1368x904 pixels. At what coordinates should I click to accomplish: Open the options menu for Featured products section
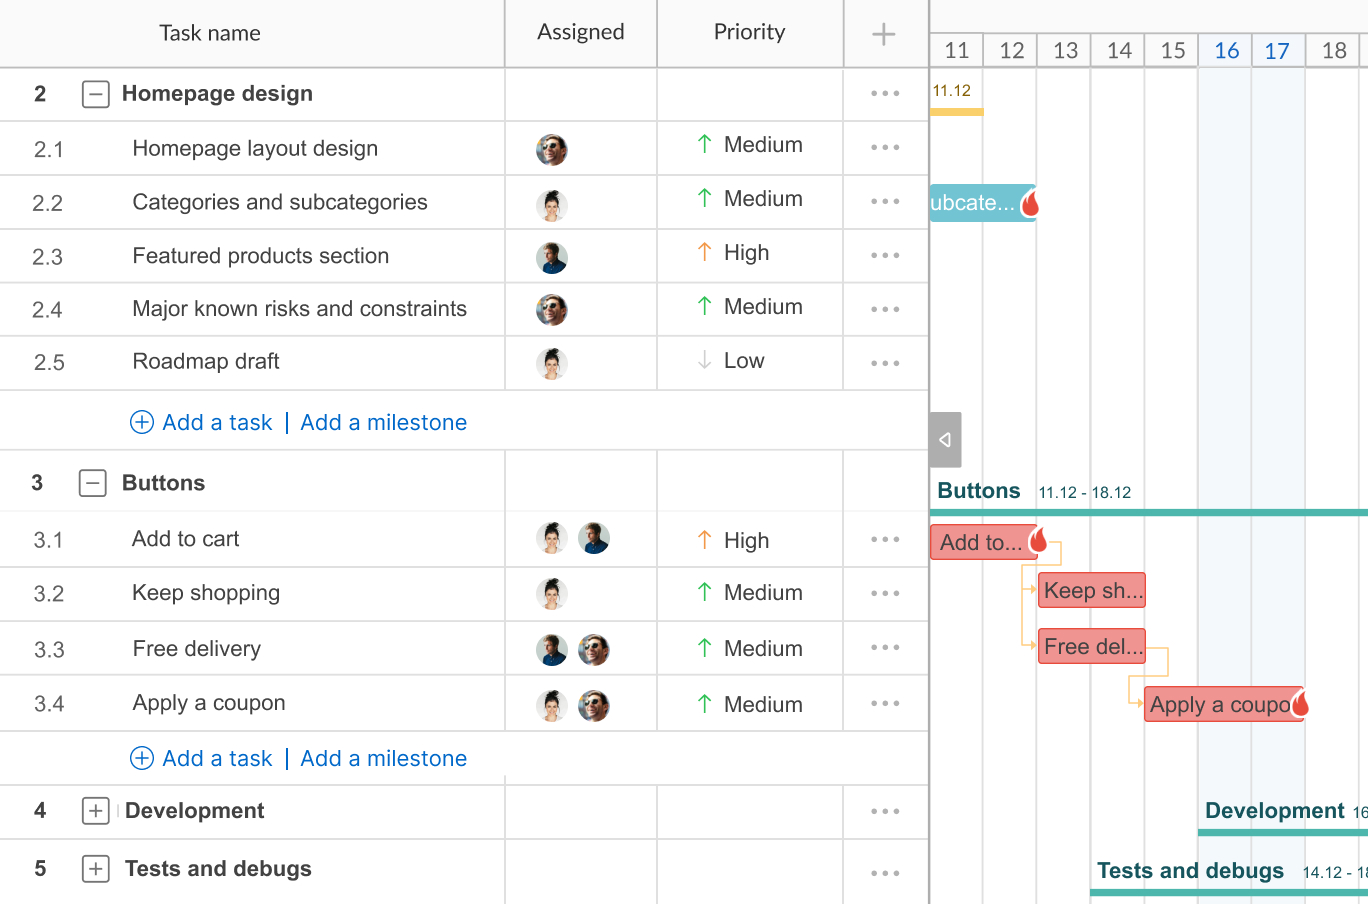pos(884,255)
